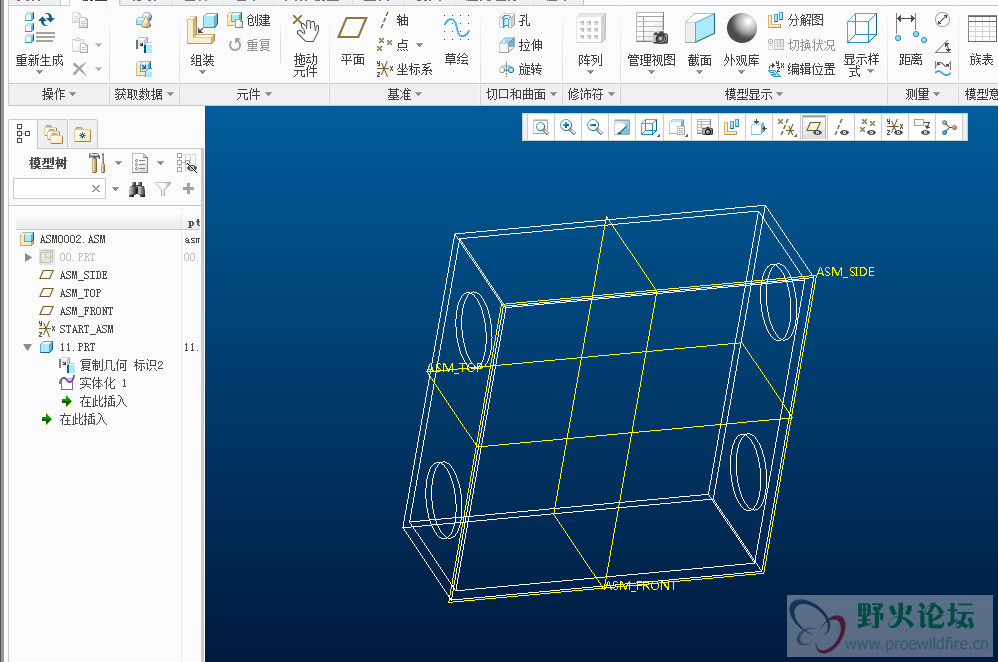Screen dimensions: 998x662
Task: Click the 创建 create component button
Action: click(x=249, y=20)
